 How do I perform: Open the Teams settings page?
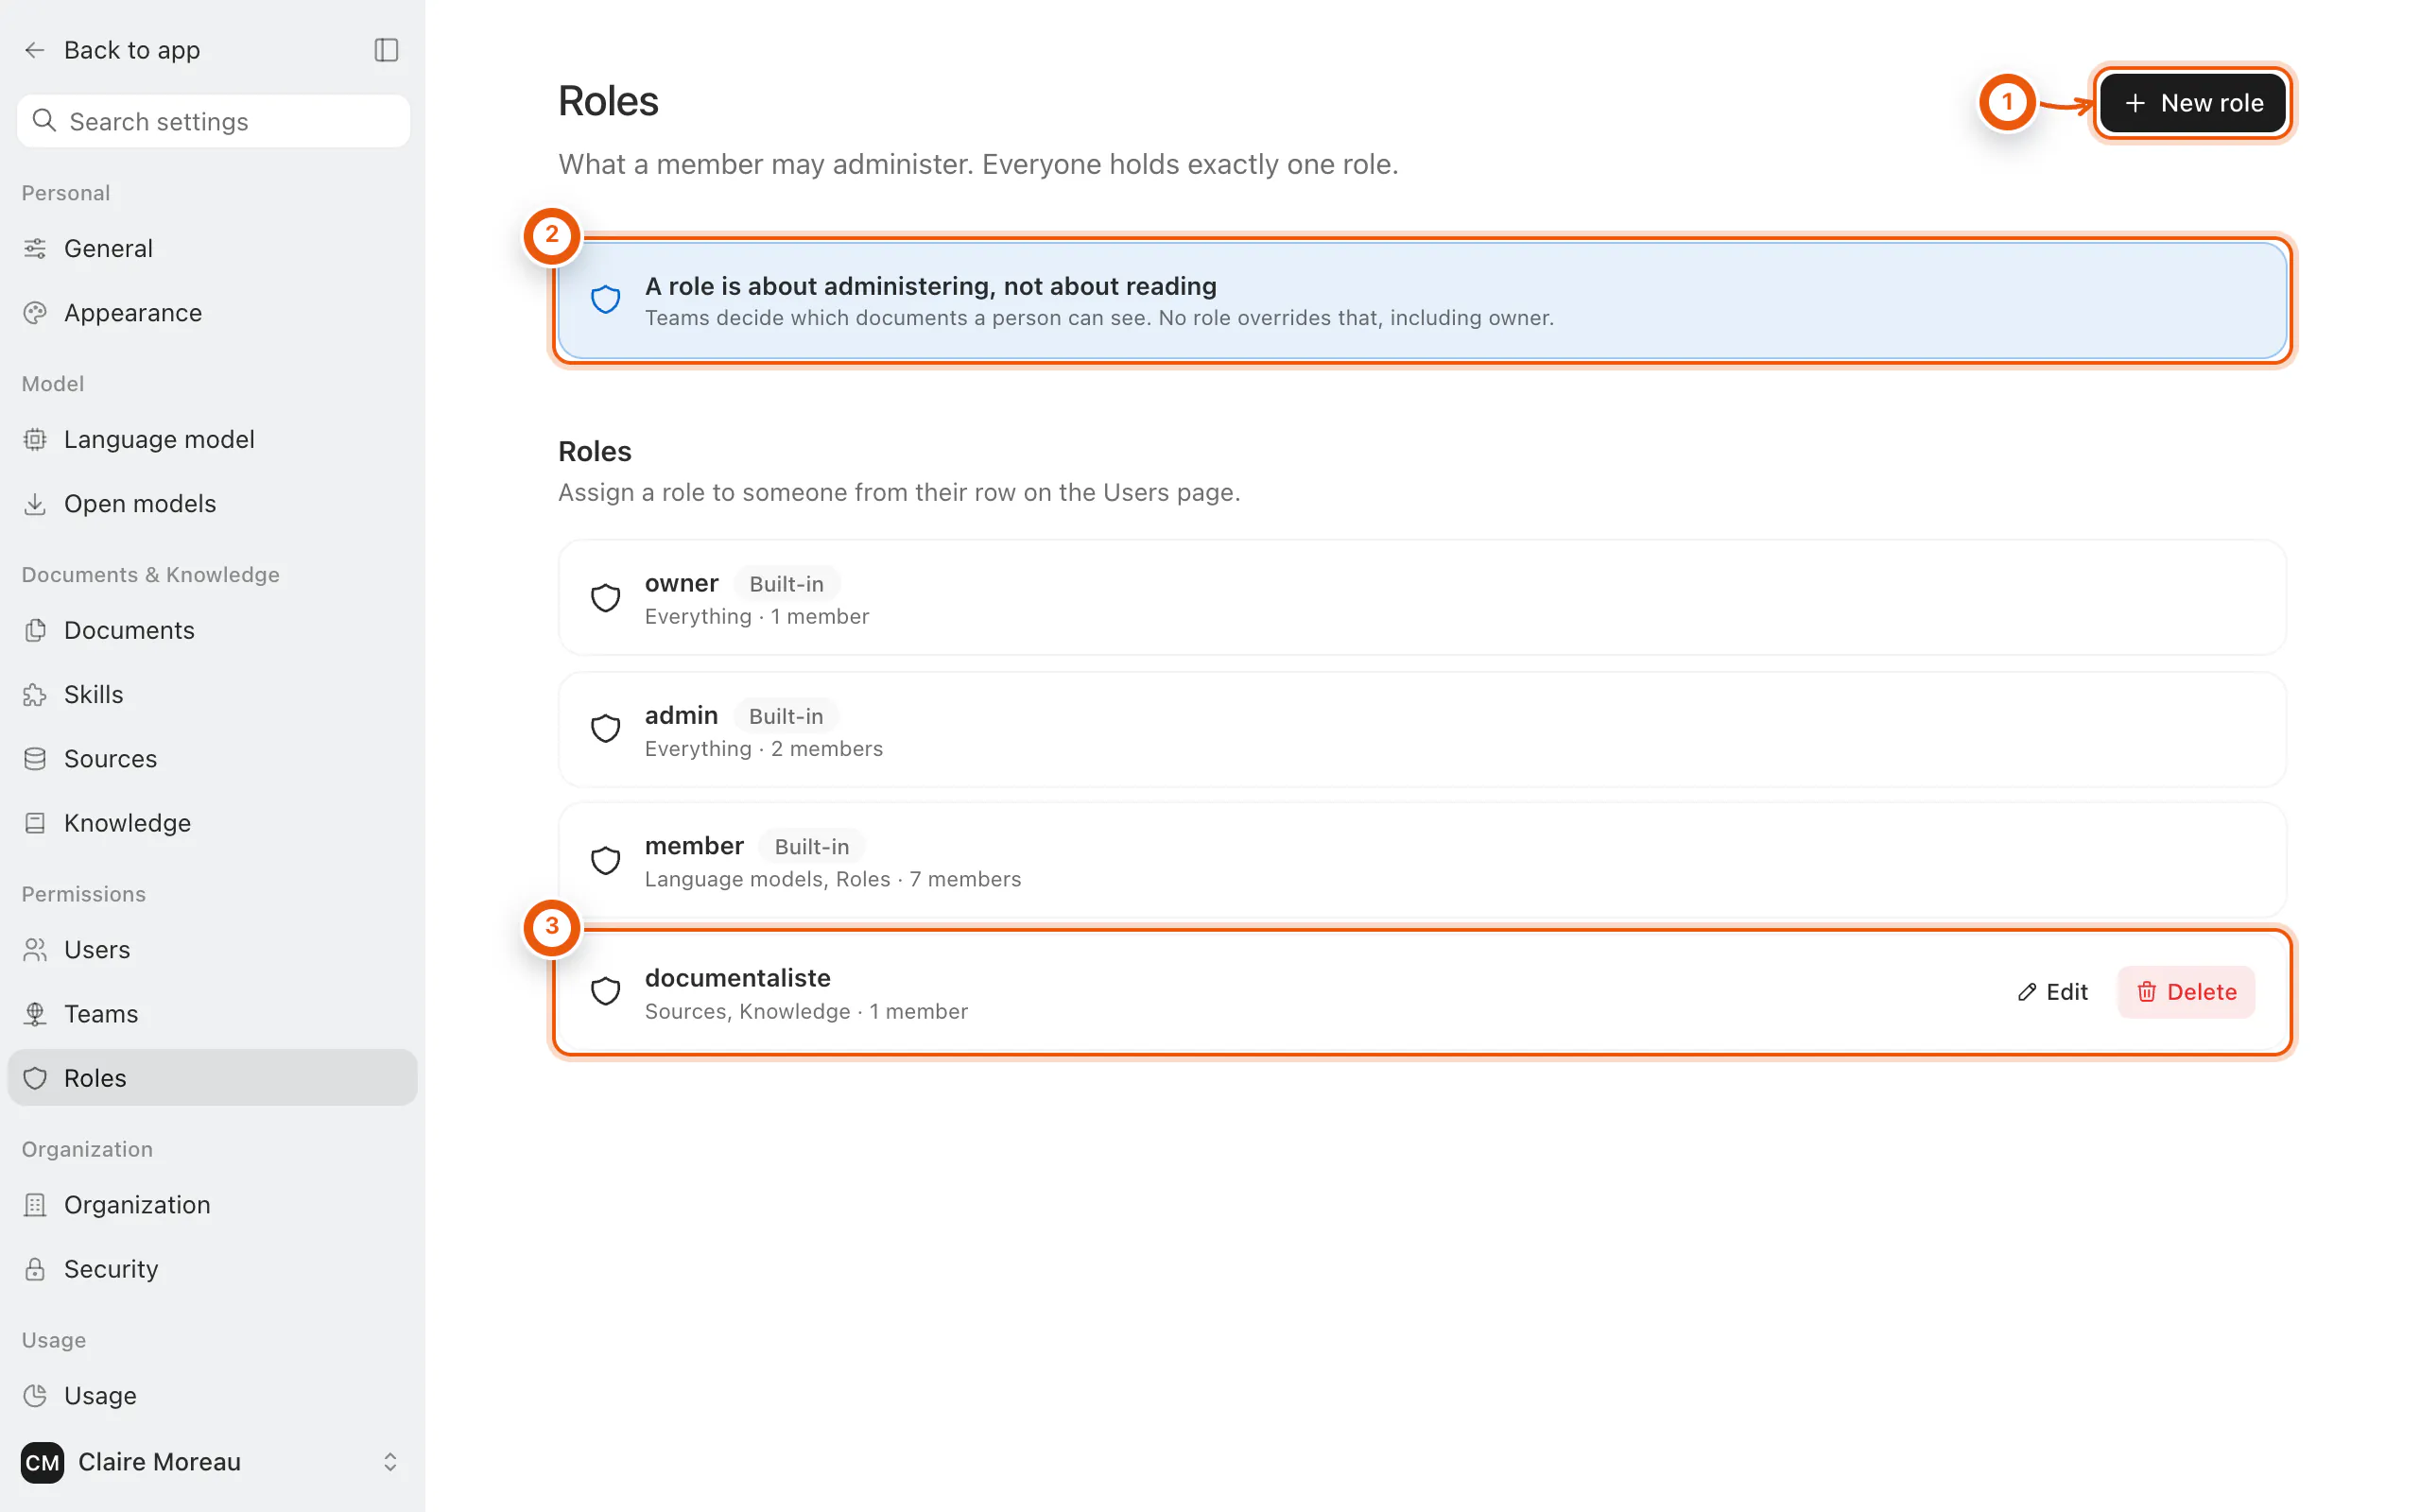pyautogui.click(x=212, y=1014)
